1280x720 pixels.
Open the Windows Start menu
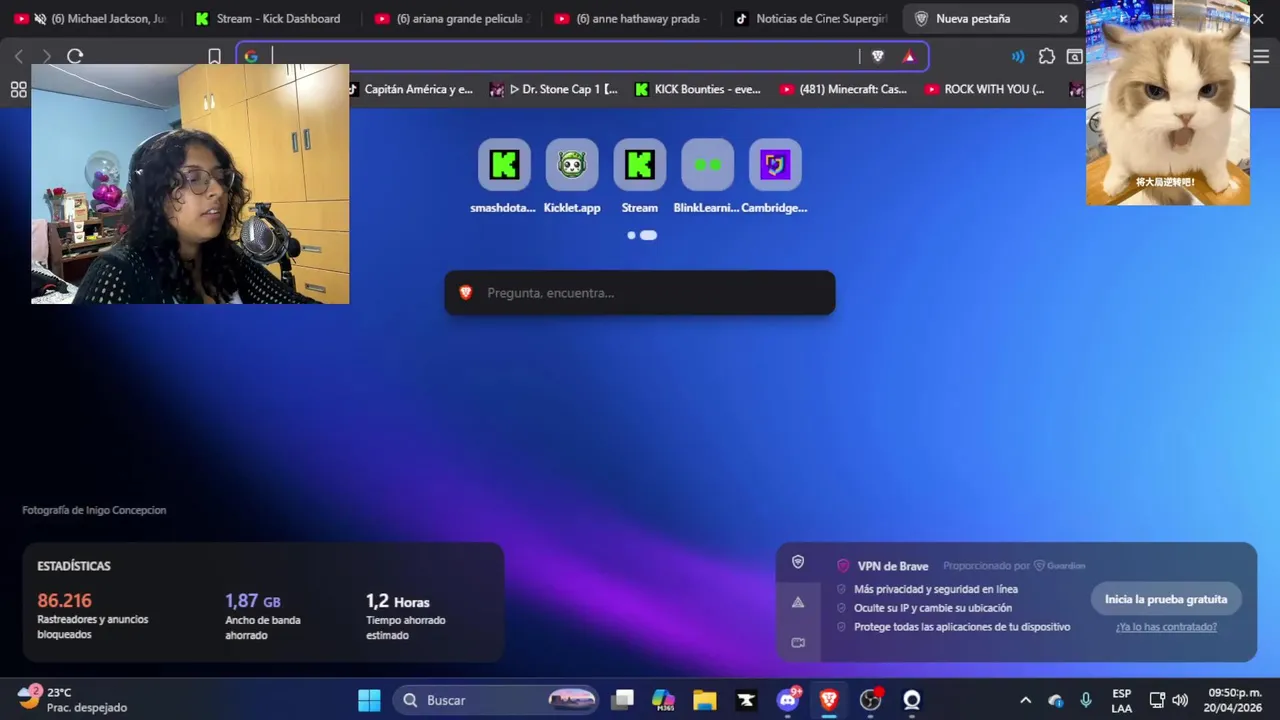pos(369,700)
